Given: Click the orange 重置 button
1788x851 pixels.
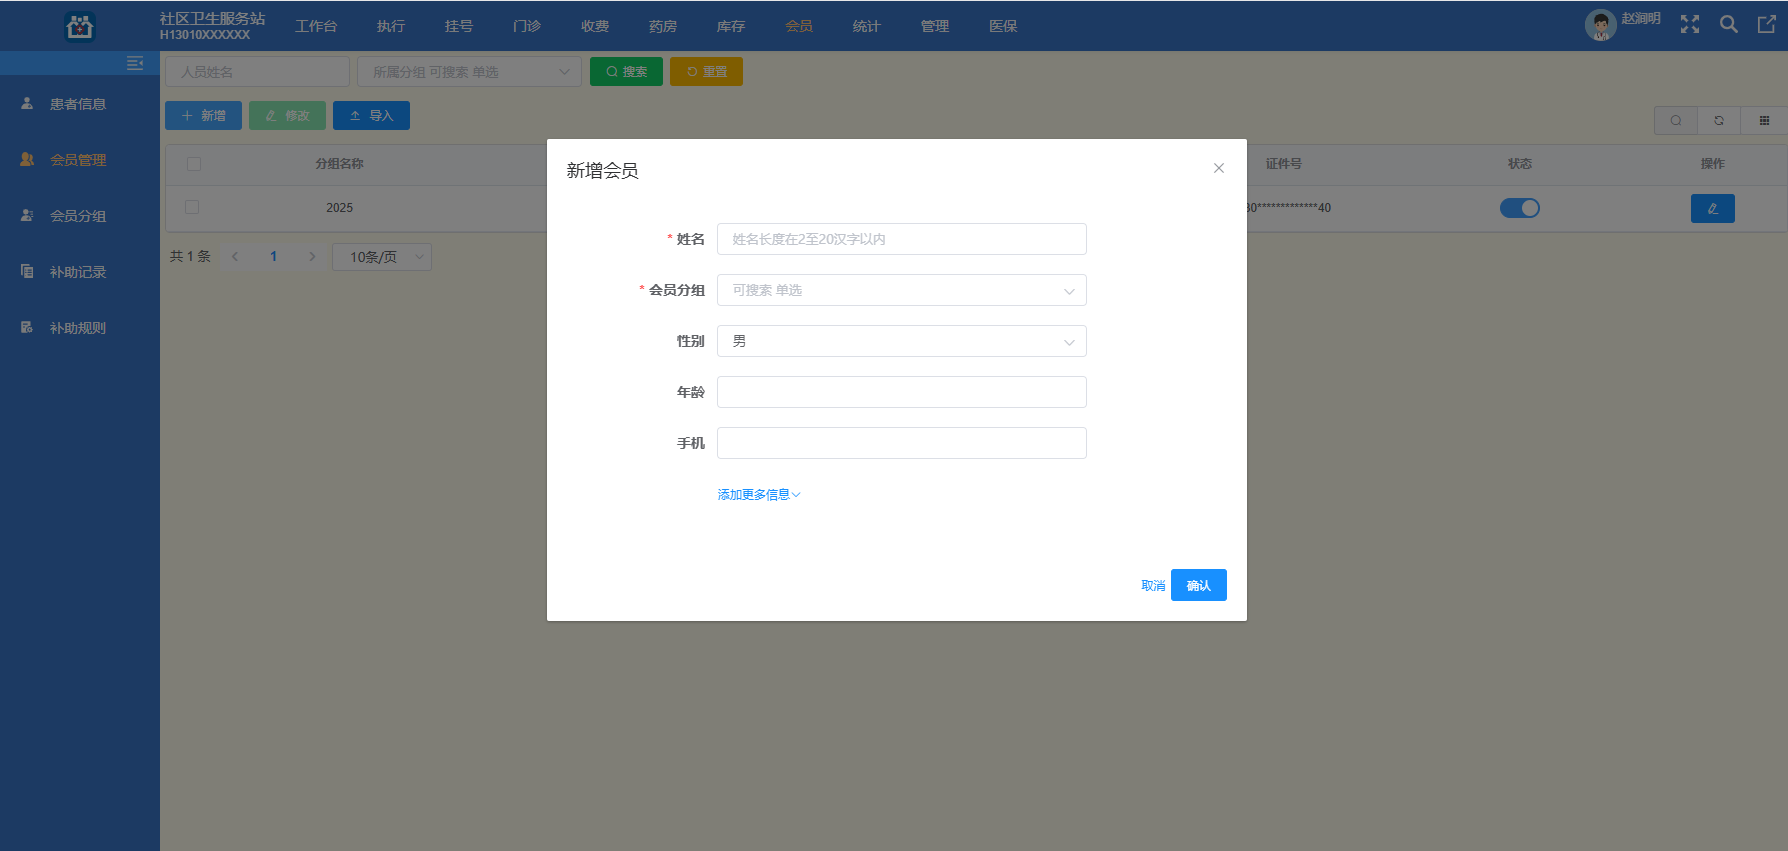Looking at the screenshot, I should click(706, 72).
